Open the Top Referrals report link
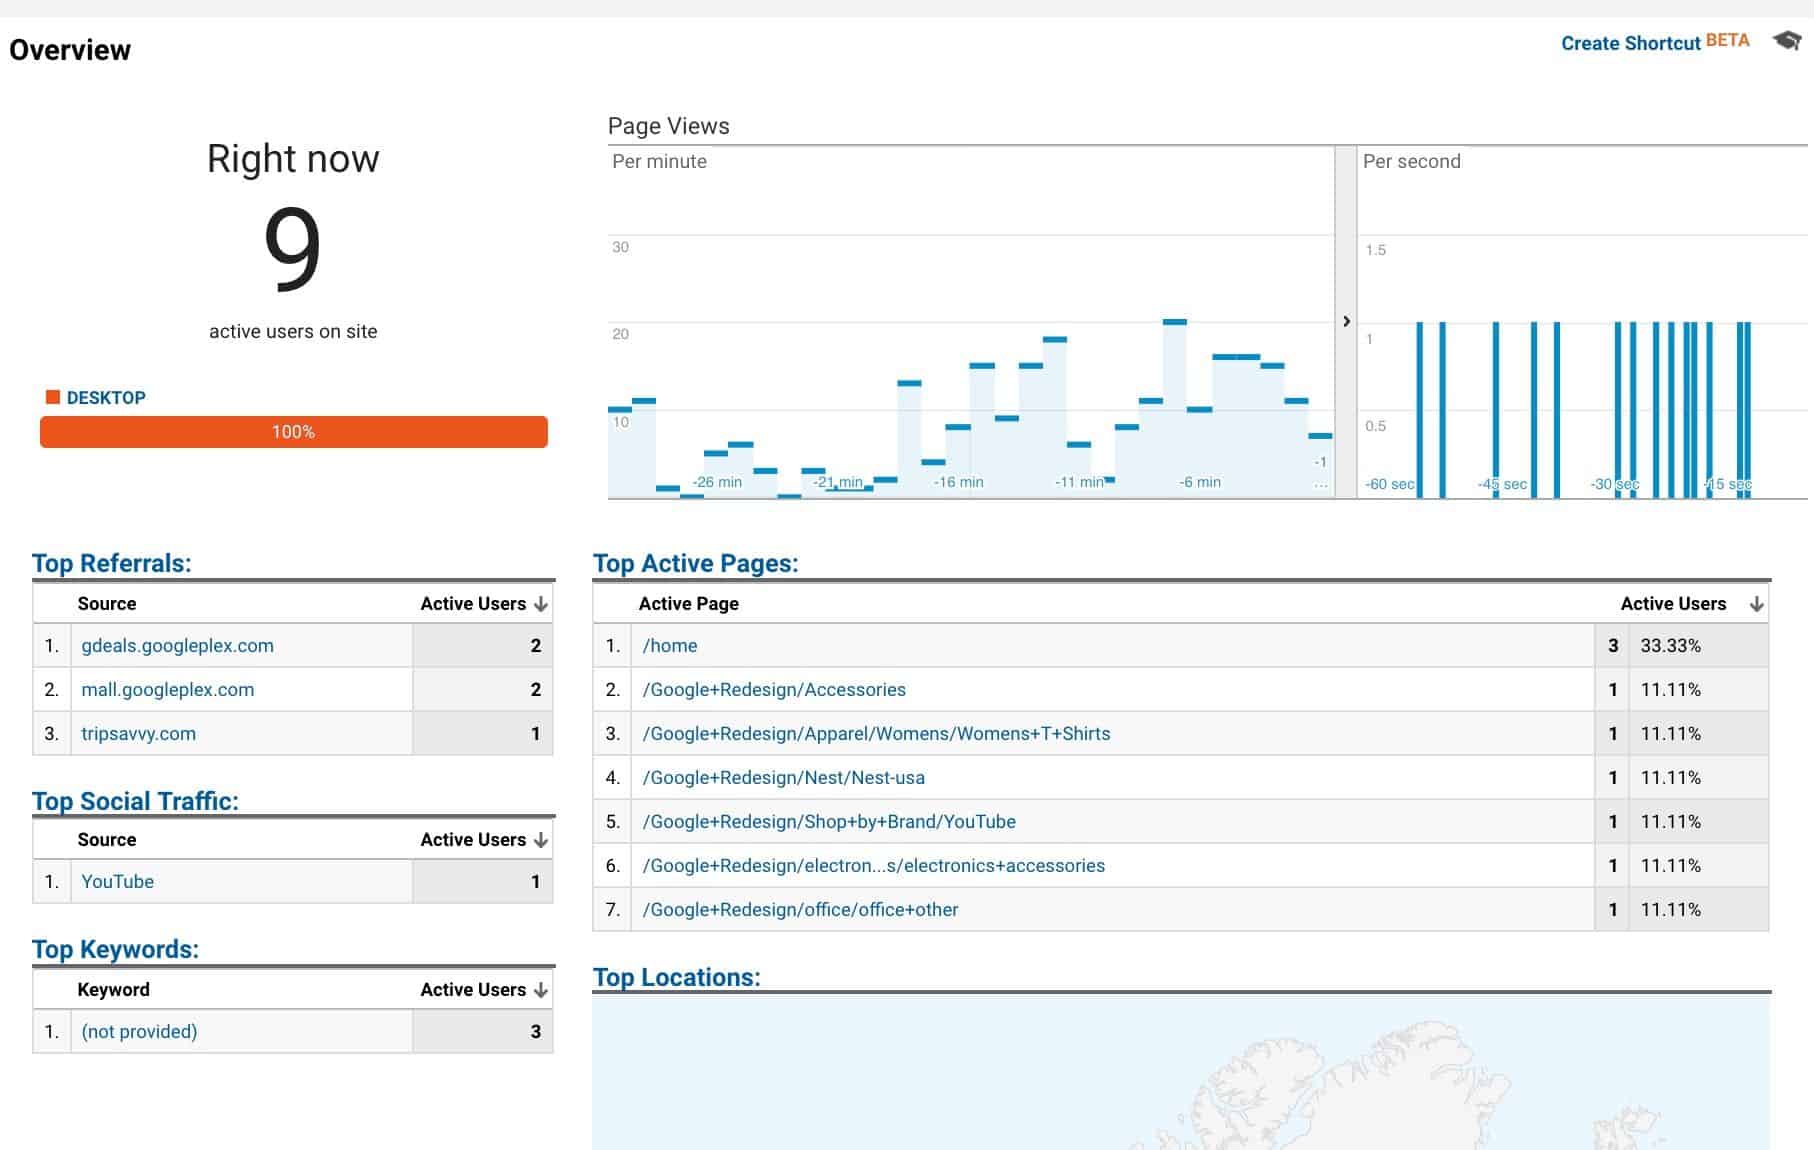This screenshot has width=1814, height=1150. click(111, 563)
